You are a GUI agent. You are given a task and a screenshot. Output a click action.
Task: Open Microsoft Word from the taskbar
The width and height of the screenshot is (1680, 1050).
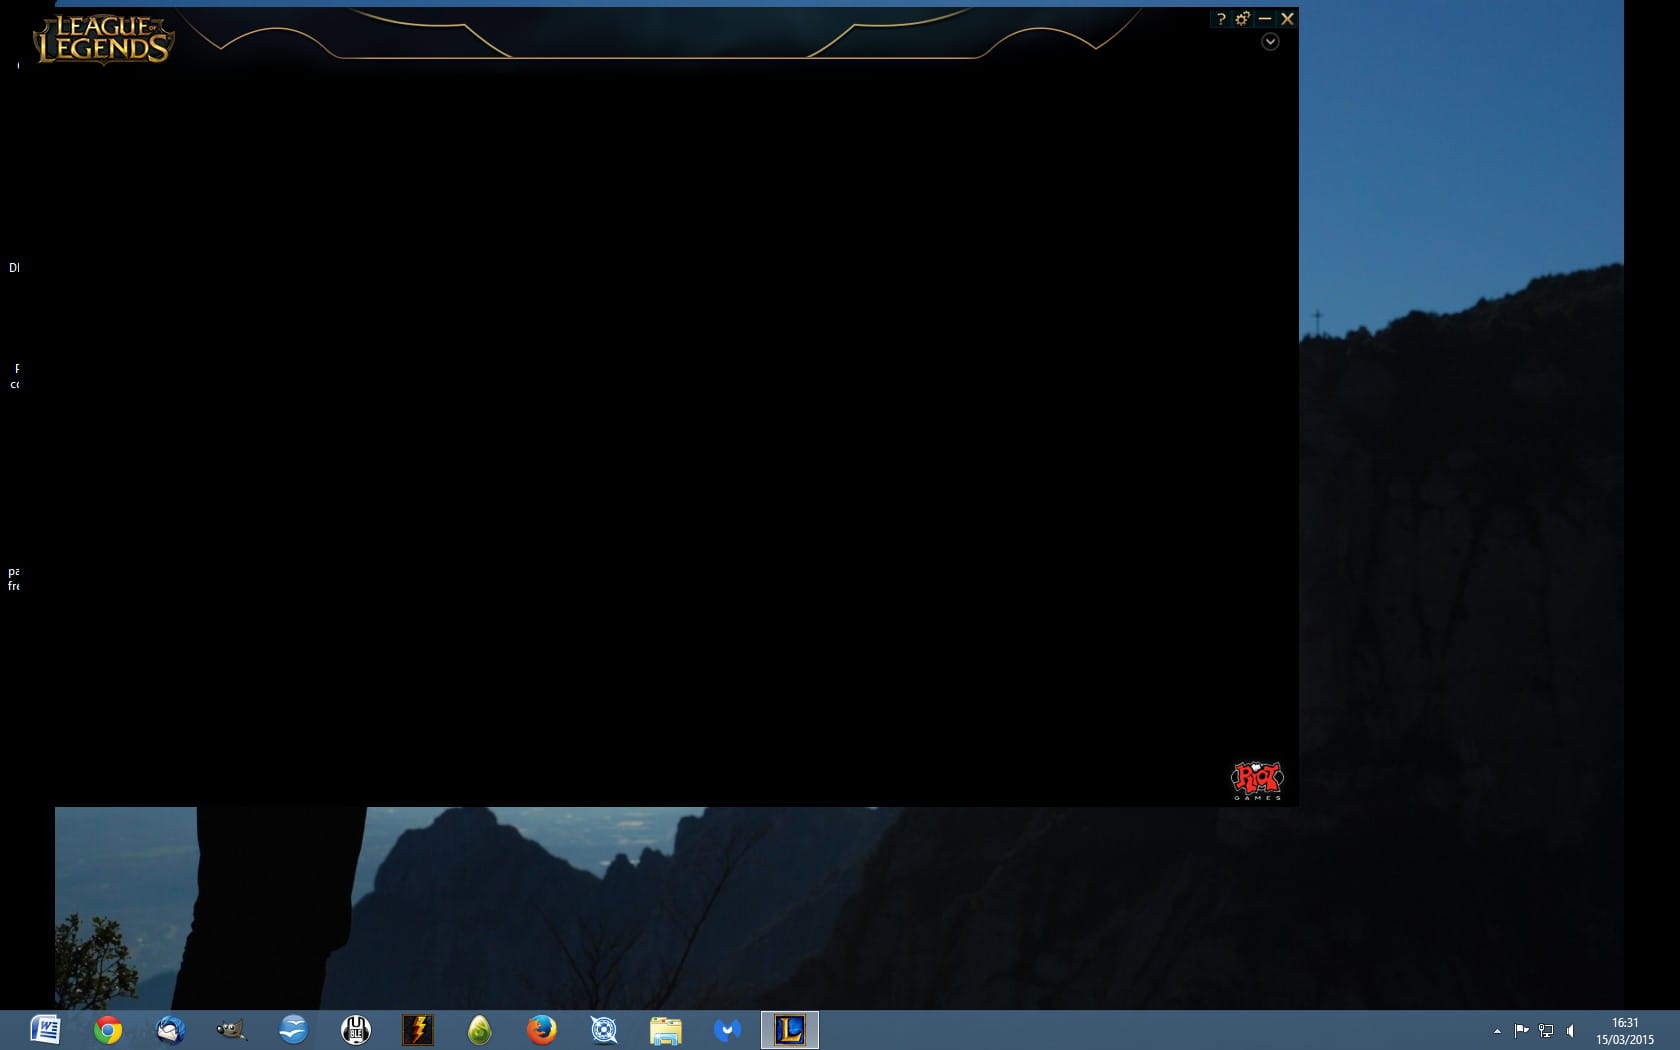pyautogui.click(x=46, y=1030)
